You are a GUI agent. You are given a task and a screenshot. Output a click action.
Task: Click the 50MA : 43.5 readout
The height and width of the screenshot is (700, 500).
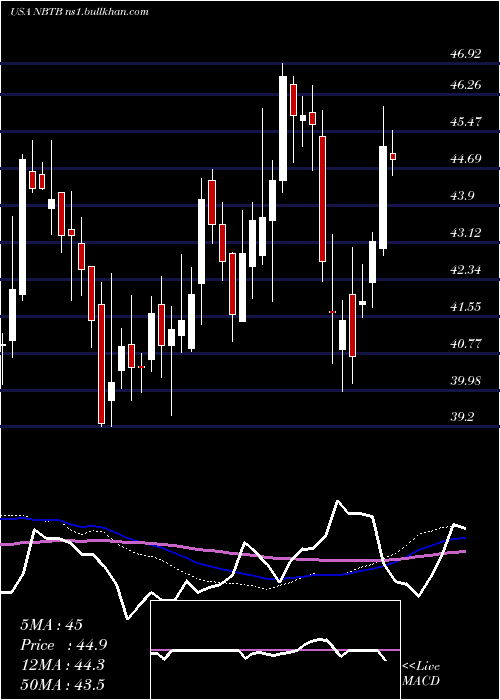[x=62, y=684]
